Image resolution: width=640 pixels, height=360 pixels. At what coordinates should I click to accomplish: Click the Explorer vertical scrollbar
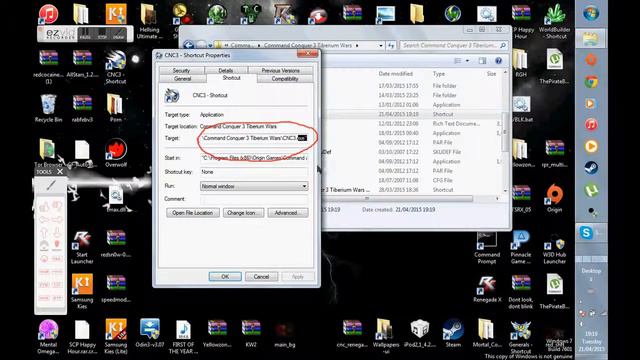[x=505, y=131]
